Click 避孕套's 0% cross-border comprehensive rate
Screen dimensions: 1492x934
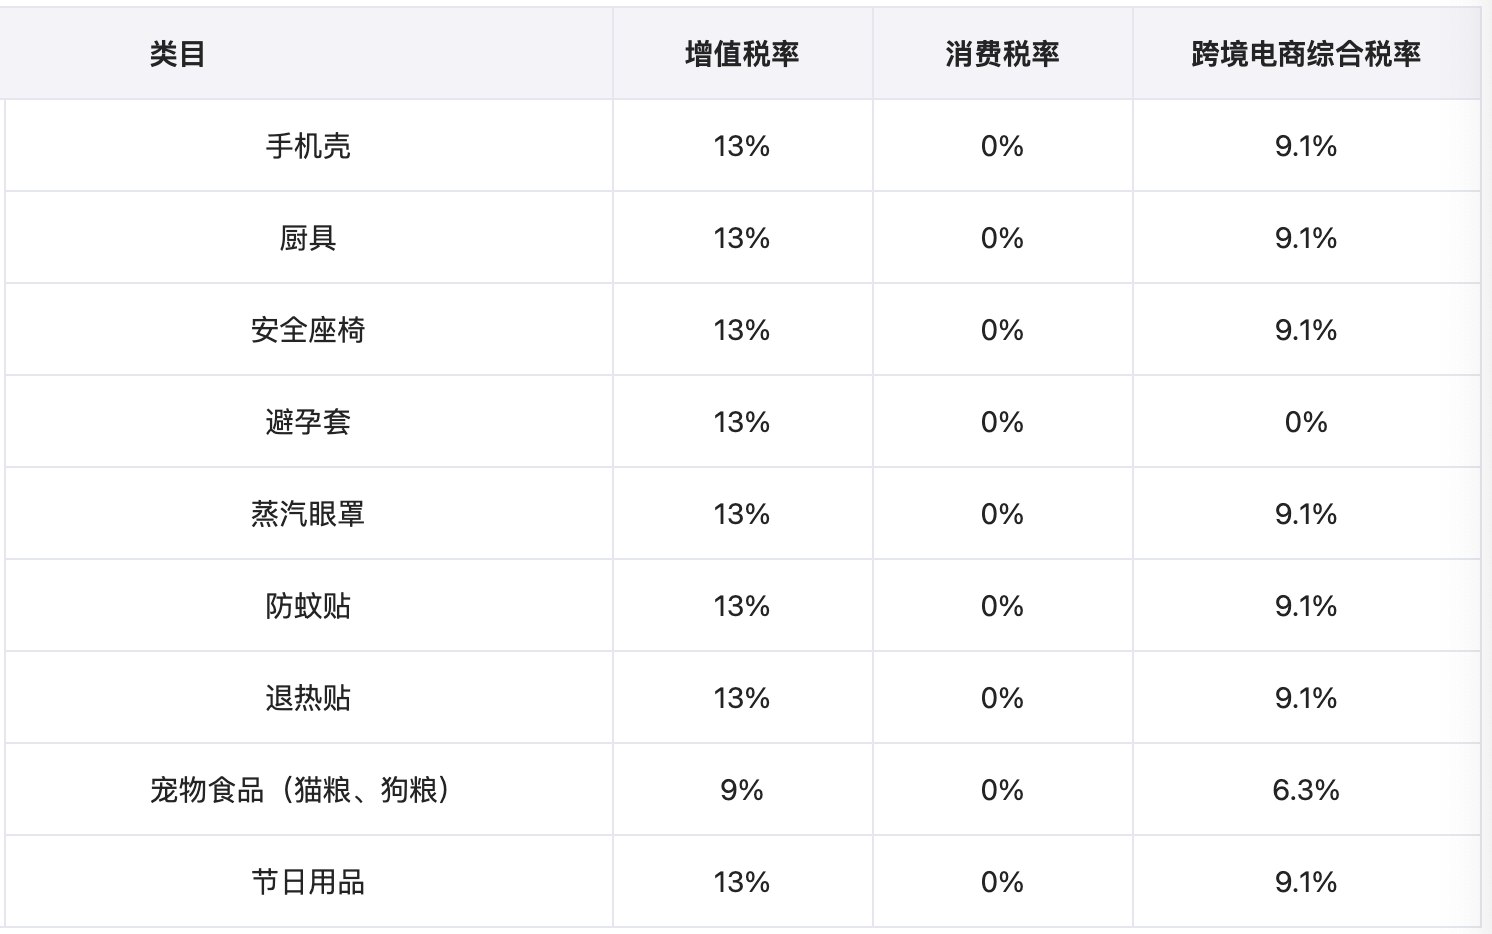(x=1306, y=422)
